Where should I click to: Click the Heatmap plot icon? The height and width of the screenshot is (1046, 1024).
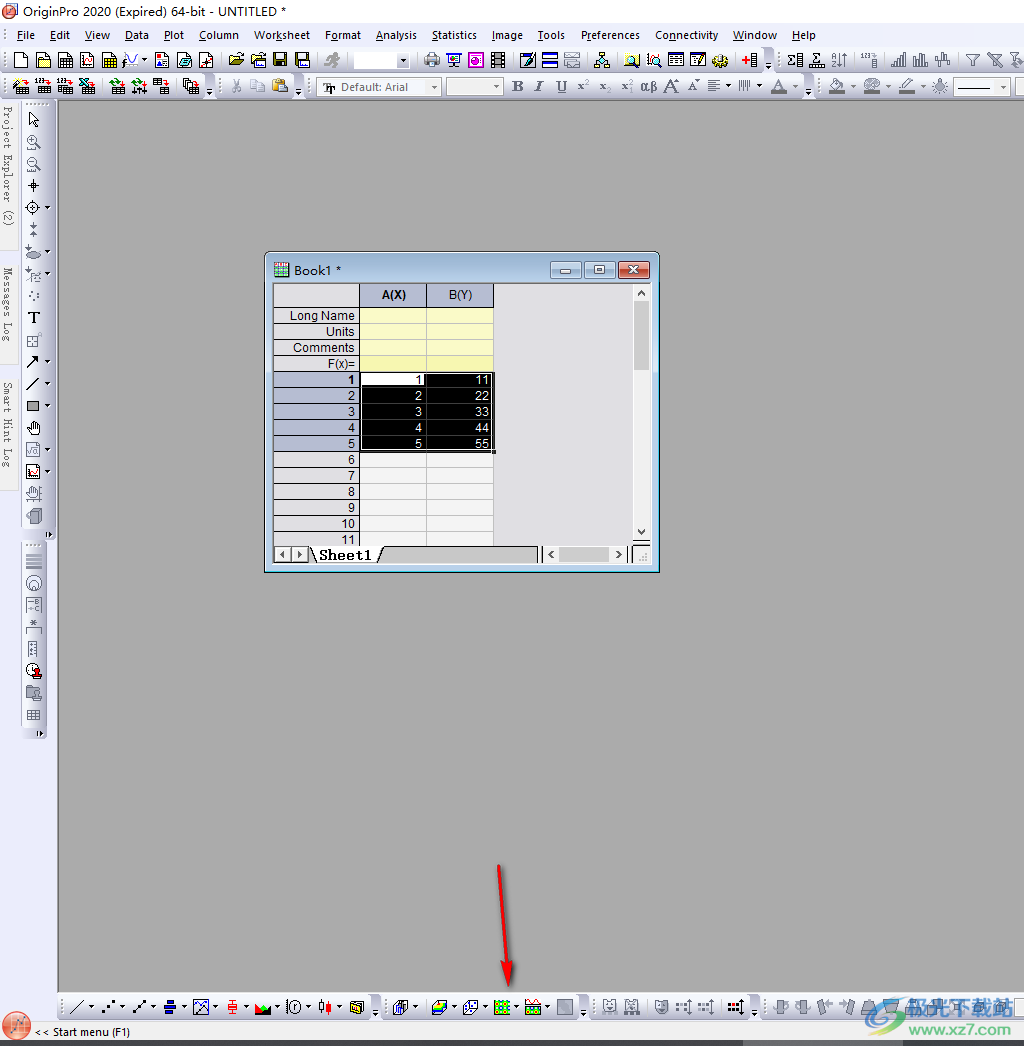click(x=502, y=1007)
